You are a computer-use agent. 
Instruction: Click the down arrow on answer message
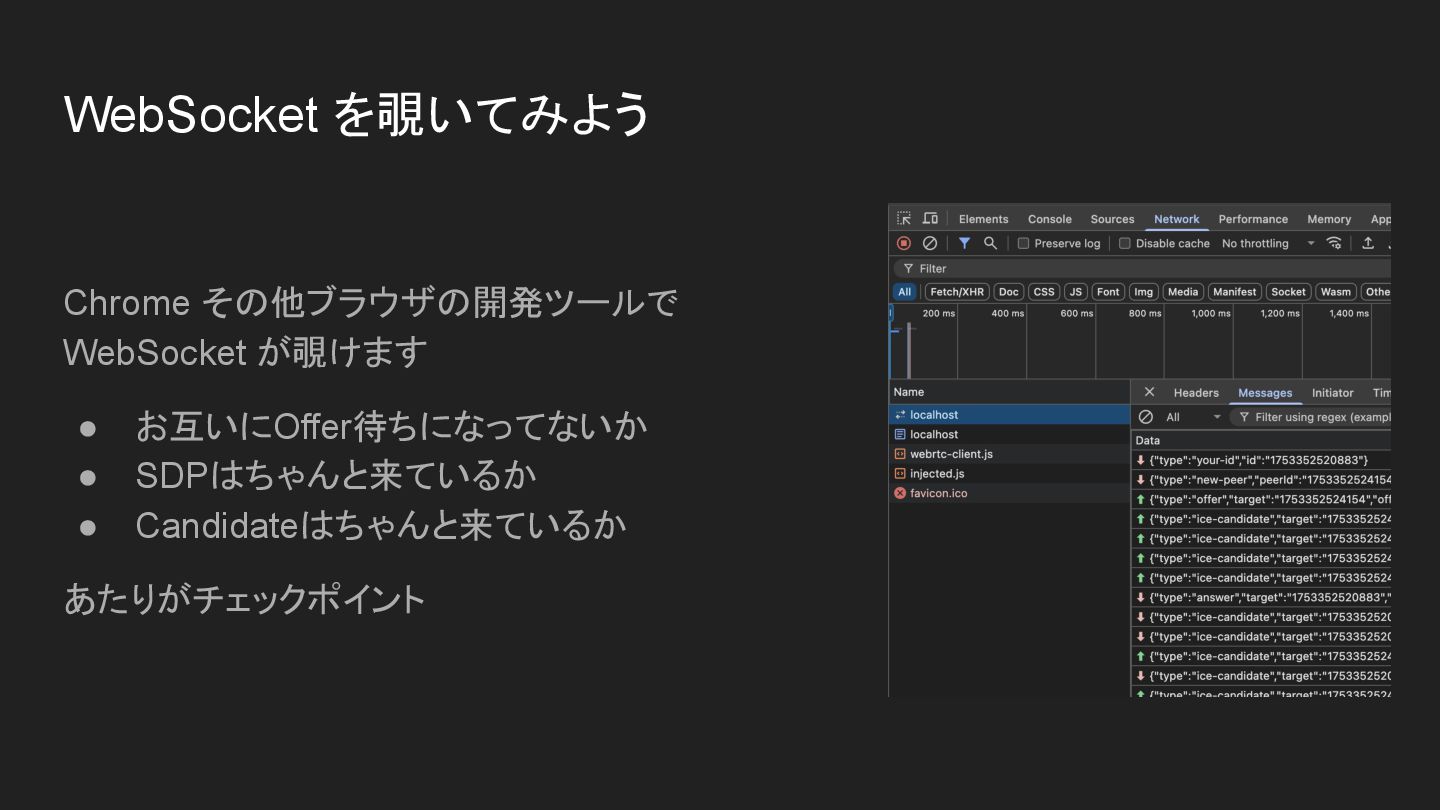click(1140, 597)
